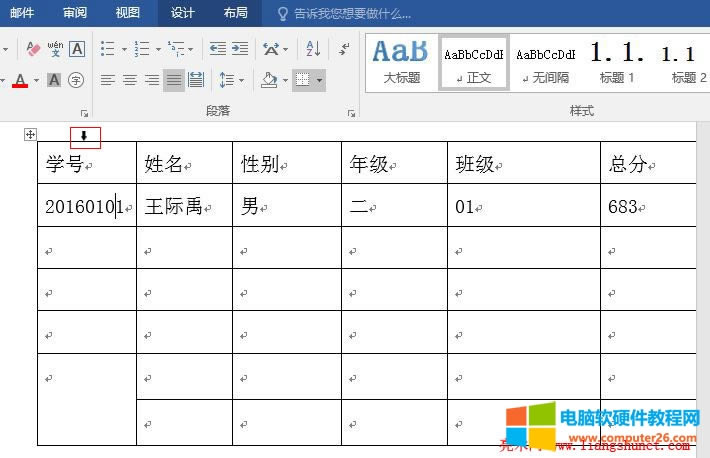Click the phonetic guide wén icon

(55, 48)
